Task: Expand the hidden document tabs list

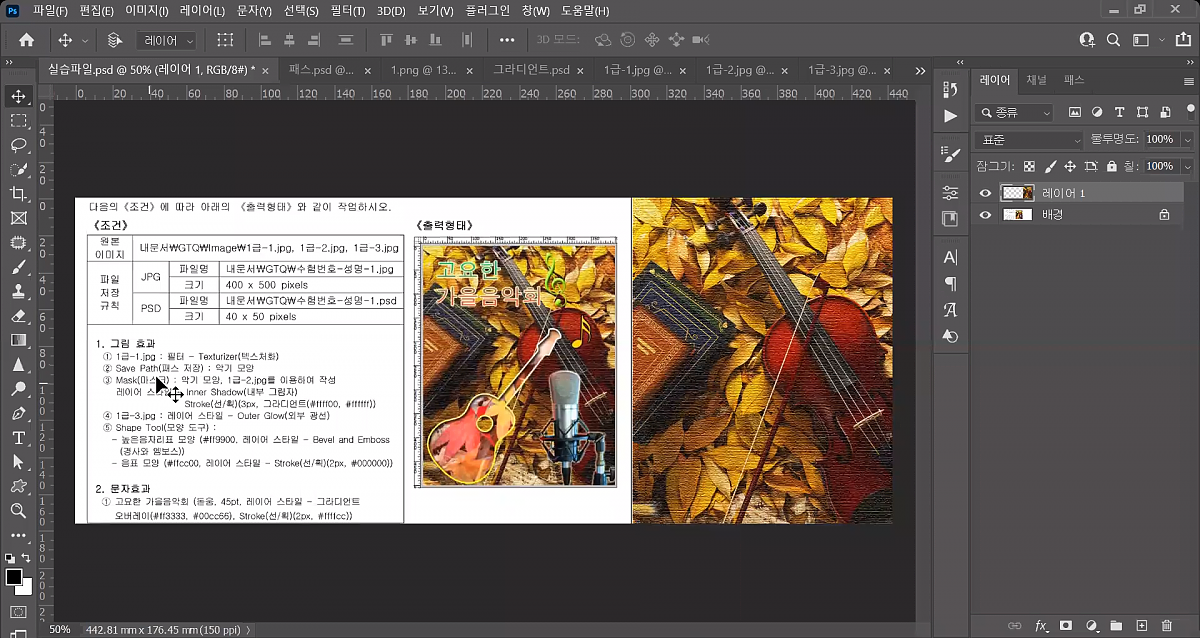Action: tap(920, 71)
